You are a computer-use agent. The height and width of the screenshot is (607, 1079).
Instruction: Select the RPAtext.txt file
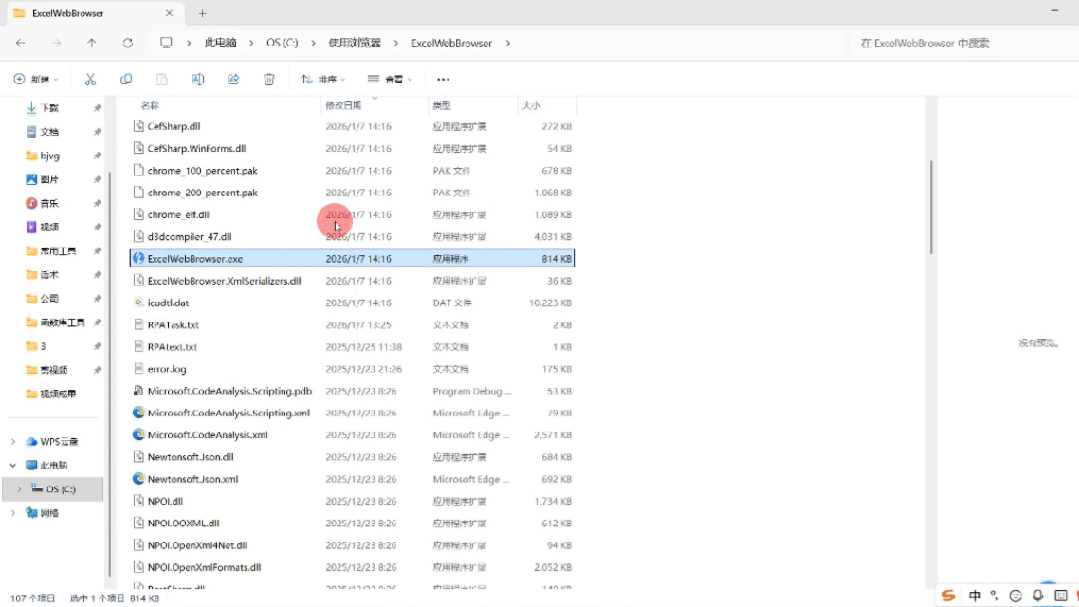[172, 346]
